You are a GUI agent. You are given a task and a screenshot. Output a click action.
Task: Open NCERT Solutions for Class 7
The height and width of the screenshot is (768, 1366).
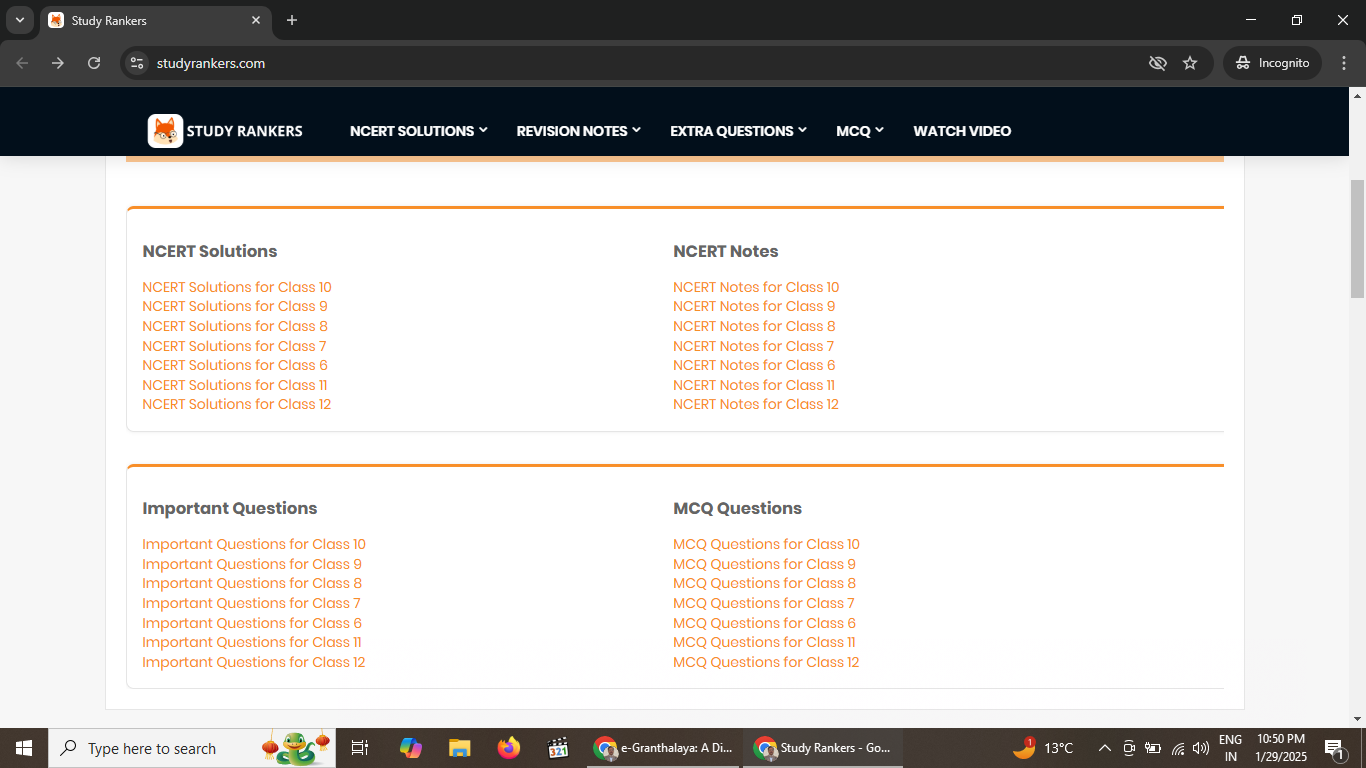pos(234,346)
